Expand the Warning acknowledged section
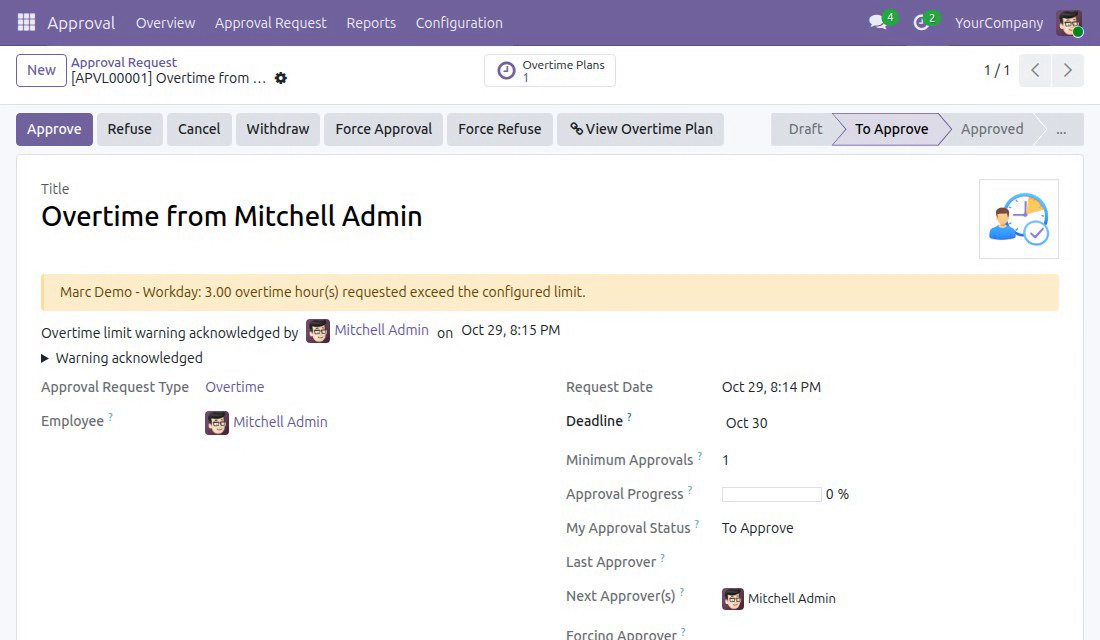1100x640 pixels. click(122, 358)
